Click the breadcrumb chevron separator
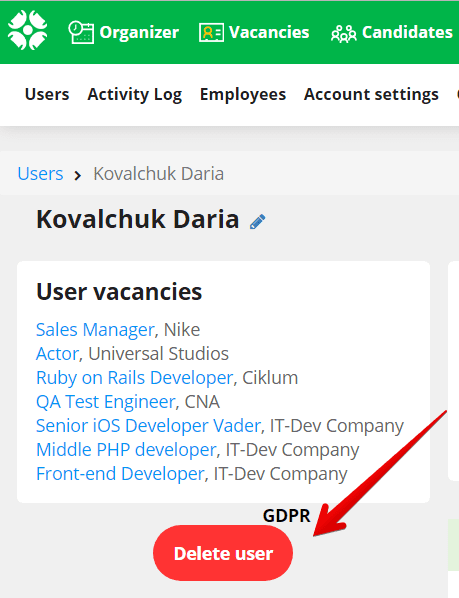Image resolution: width=459 pixels, height=598 pixels. tap(78, 175)
